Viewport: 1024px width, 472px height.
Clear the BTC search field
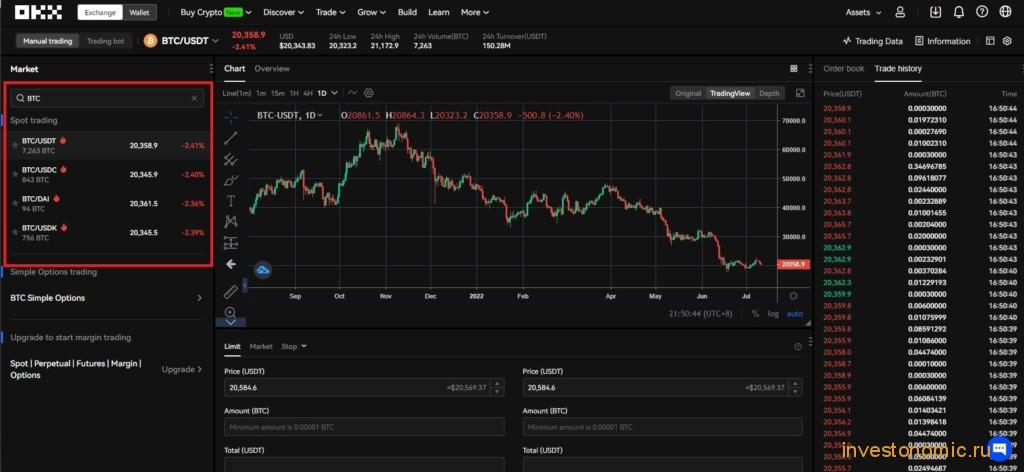pos(194,99)
